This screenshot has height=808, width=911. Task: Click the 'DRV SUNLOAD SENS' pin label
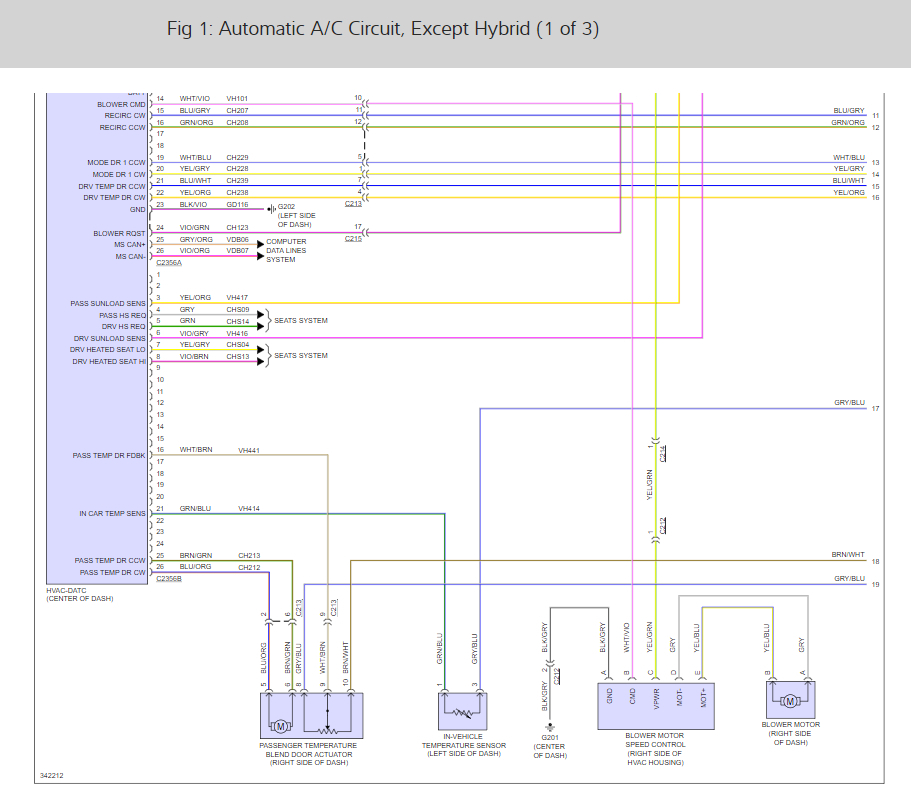[x=109, y=338]
